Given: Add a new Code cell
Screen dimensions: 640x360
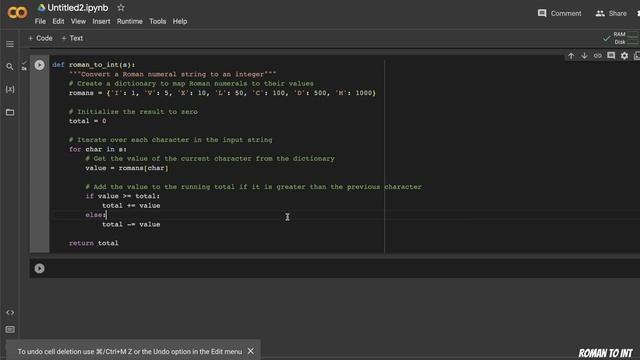Looking at the screenshot, I should pyautogui.click(x=40, y=38).
